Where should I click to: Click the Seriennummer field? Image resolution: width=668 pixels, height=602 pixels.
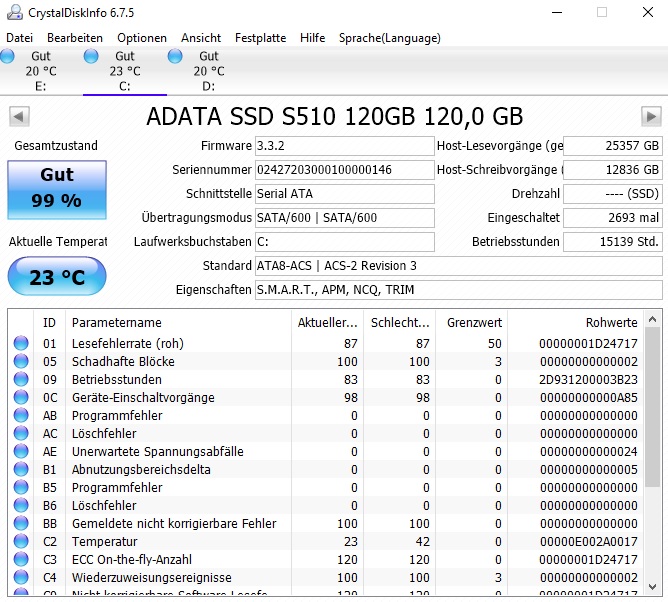point(345,170)
